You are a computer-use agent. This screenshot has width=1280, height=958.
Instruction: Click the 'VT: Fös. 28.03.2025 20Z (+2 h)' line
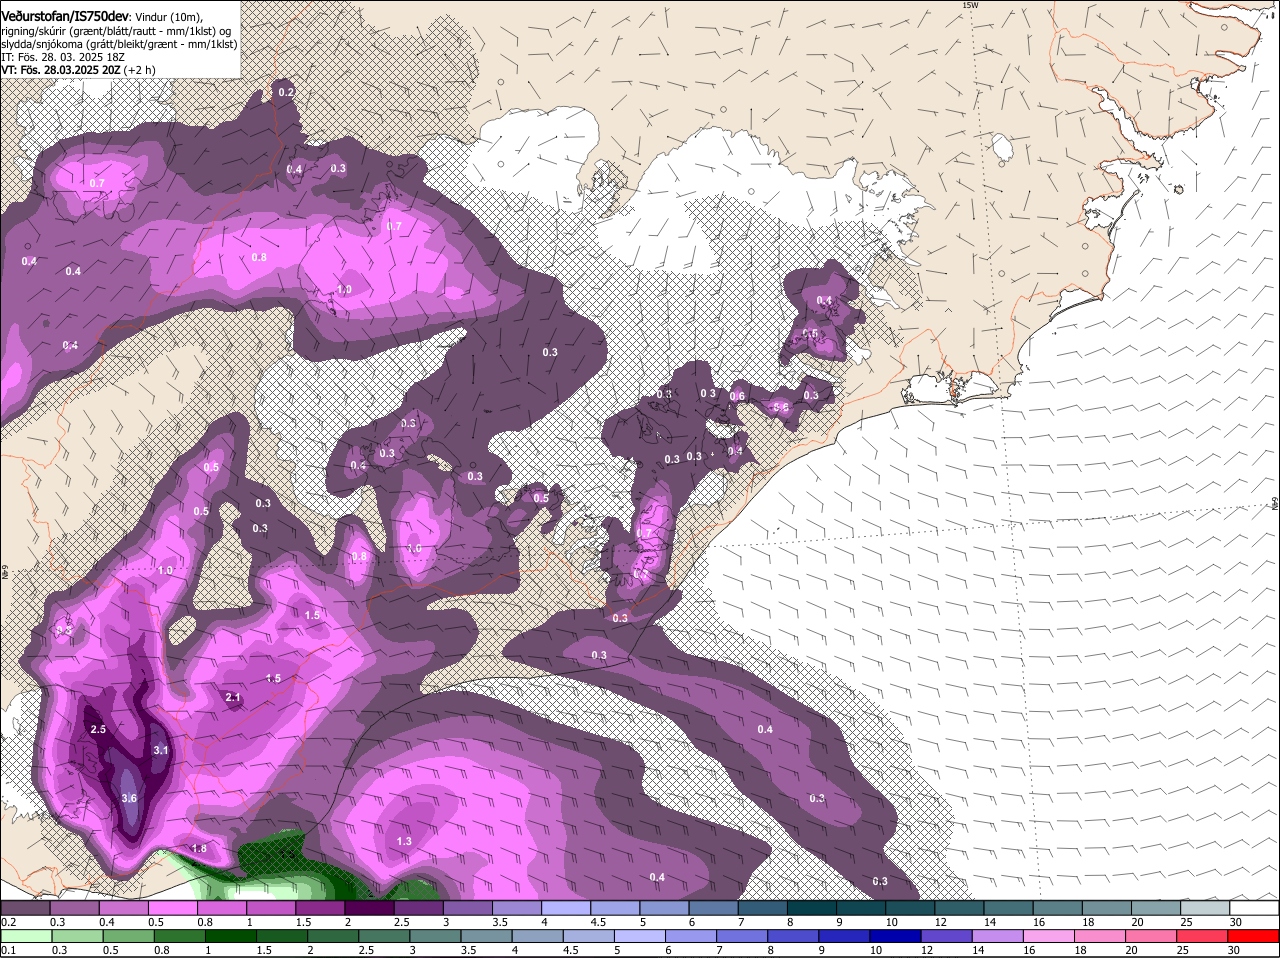(x=78, y=70)
